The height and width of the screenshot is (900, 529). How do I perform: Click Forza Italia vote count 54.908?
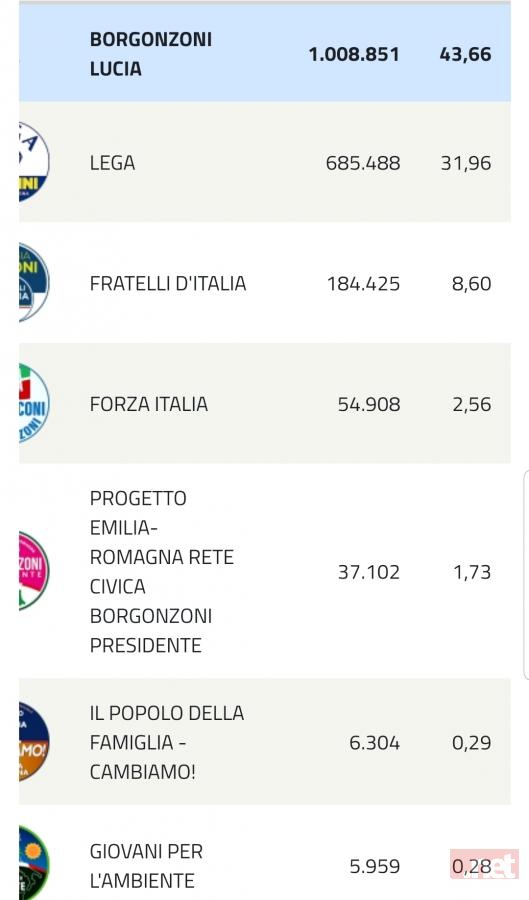pyautogui.click(x=368, y=404)
